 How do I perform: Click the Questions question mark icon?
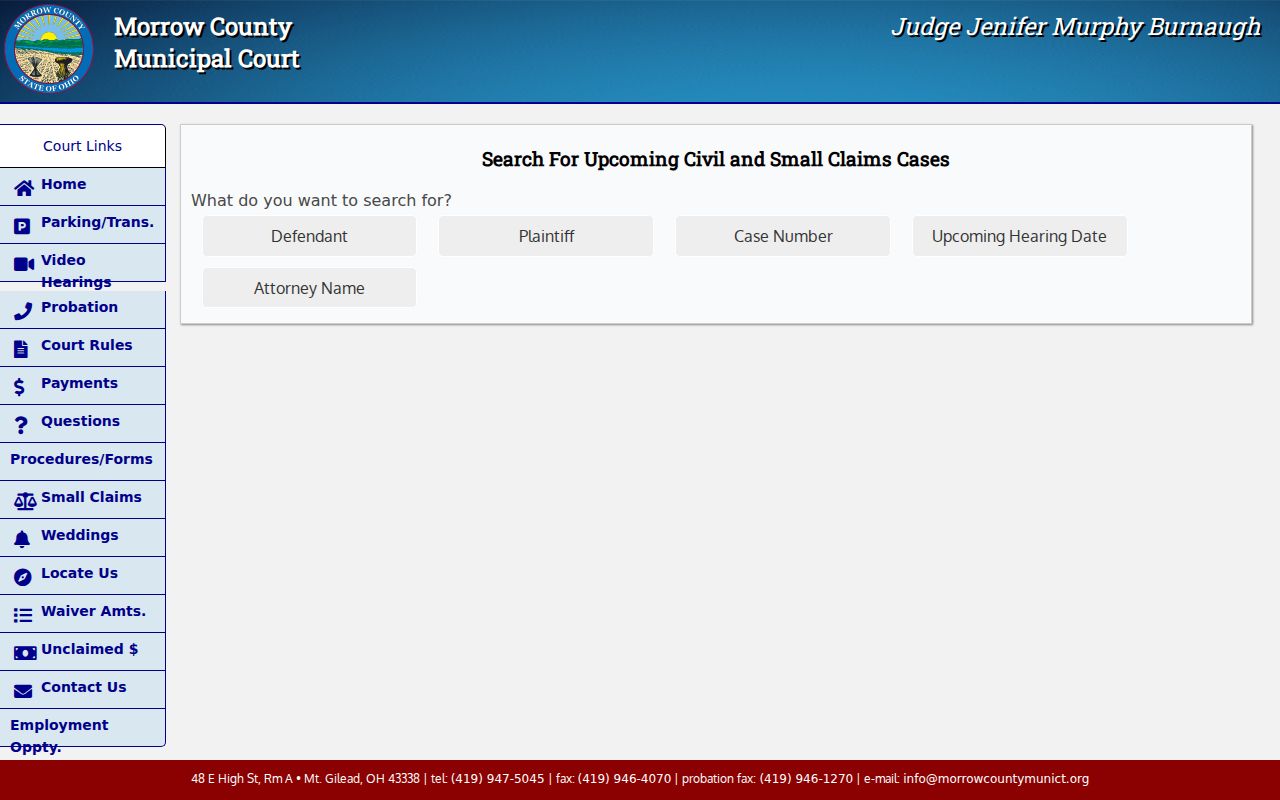(21, 425)
